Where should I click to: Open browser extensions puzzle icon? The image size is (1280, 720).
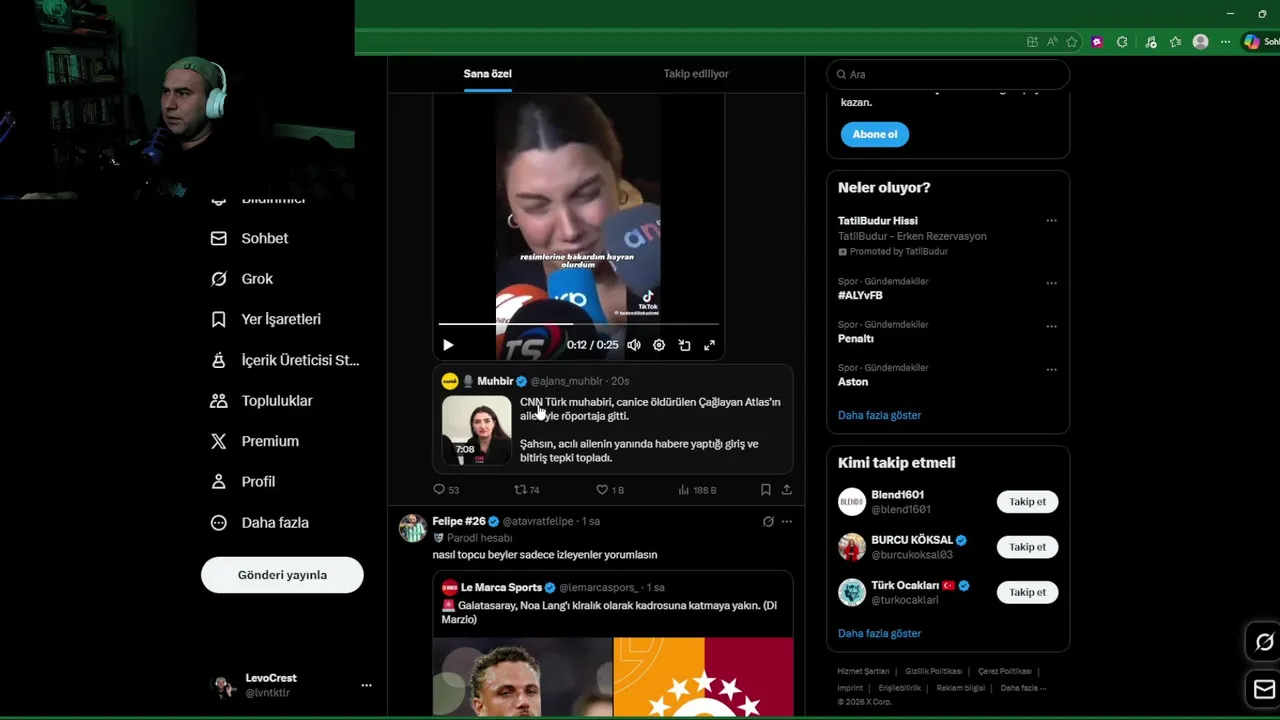pyautogui.click(x=1122, y=42)
